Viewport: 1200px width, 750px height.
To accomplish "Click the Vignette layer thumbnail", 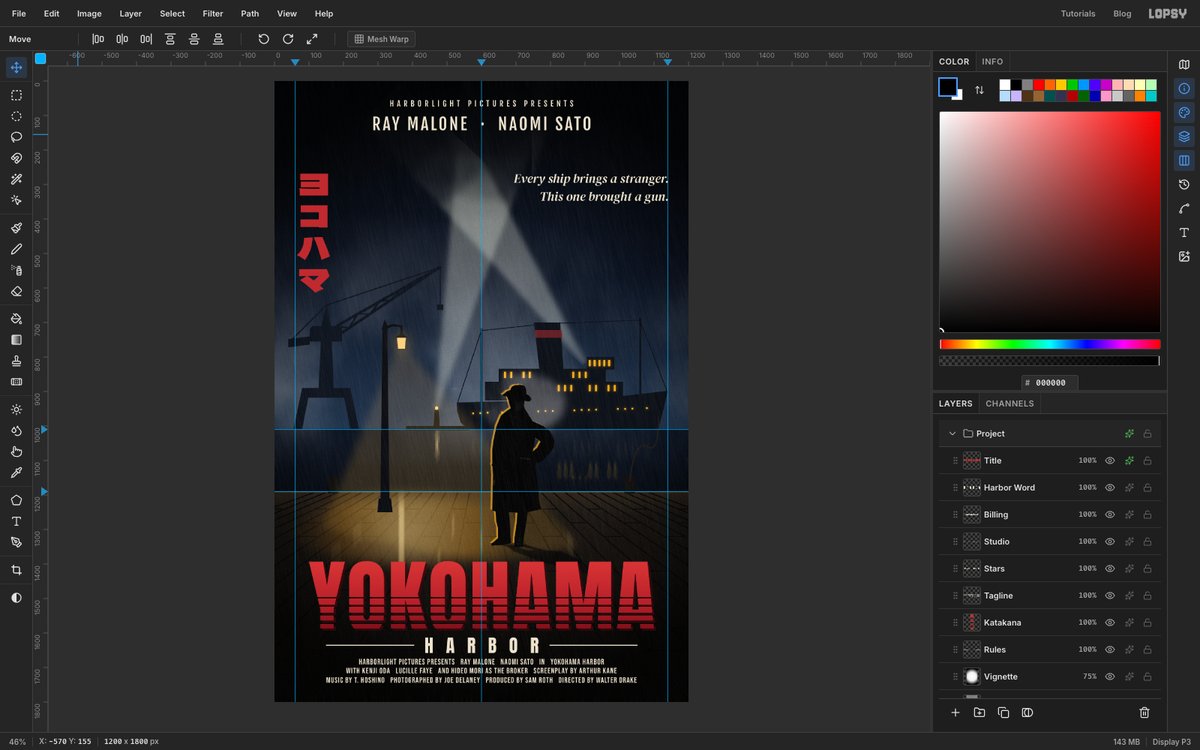I will click(x=971, y=677).
